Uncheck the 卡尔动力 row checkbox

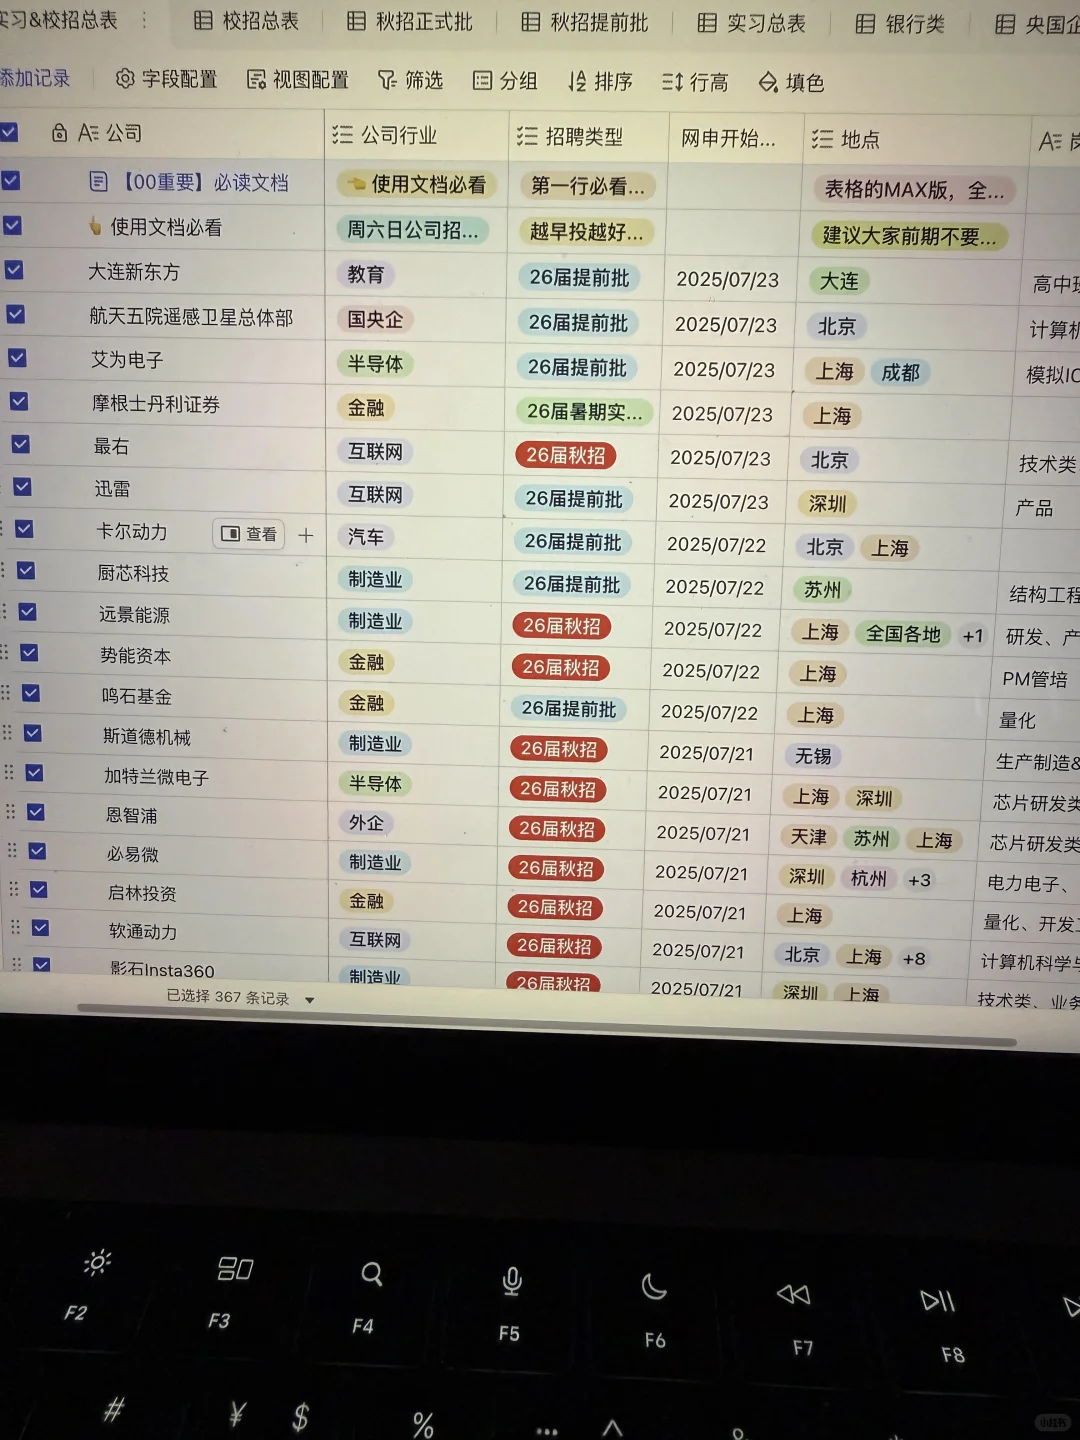[x=24, y=529]
